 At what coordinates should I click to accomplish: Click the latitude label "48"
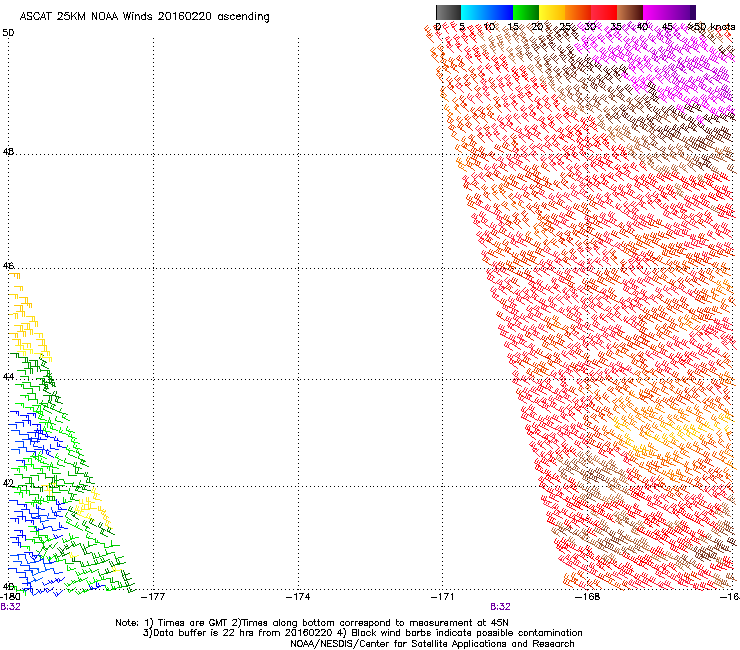8,152
